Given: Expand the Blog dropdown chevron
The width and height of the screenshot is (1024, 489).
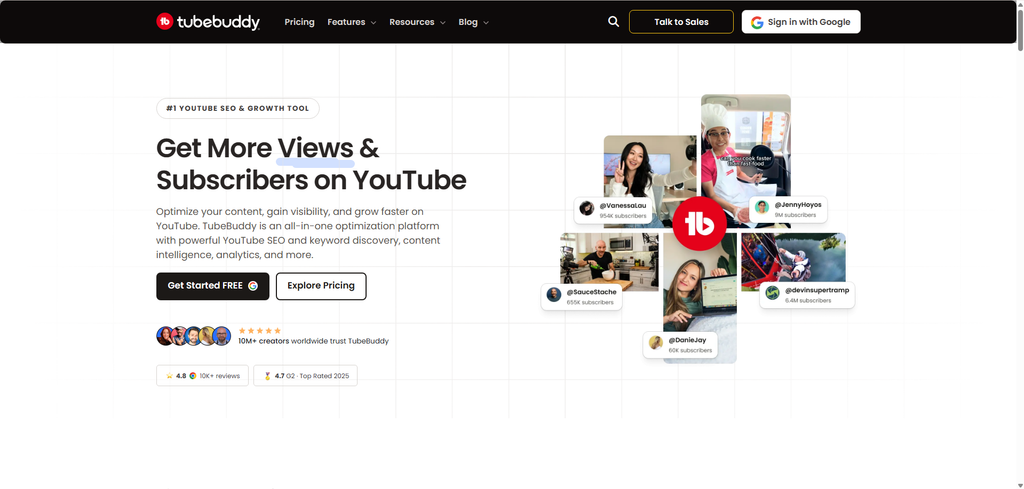Looking at the screenshot, I should (x=486, y=23).
